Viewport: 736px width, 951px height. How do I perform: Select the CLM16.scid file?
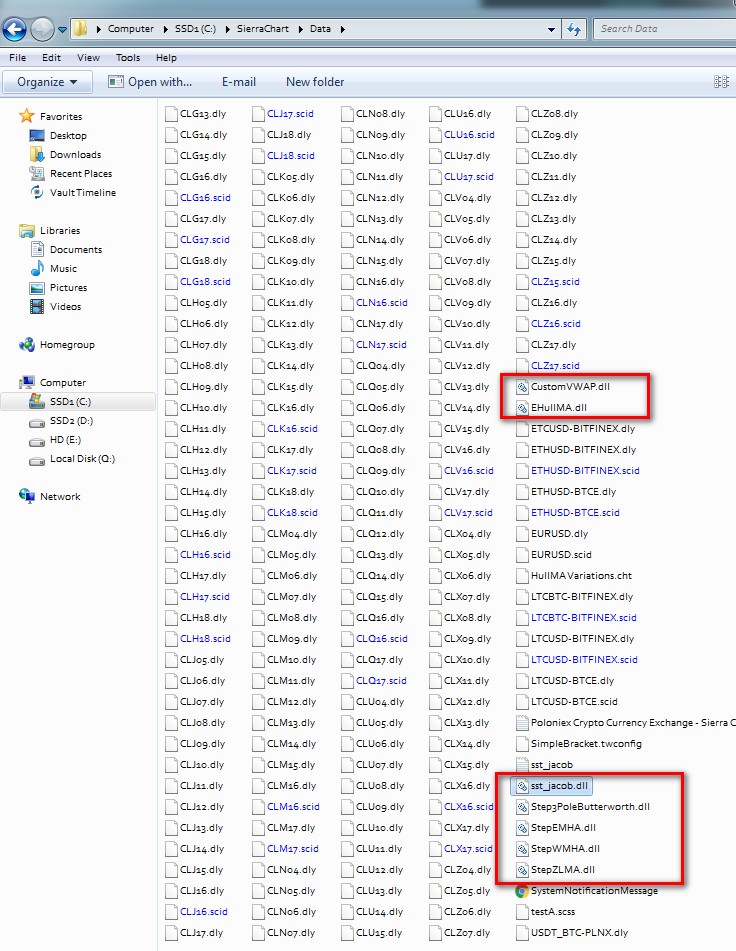point(286,807)
